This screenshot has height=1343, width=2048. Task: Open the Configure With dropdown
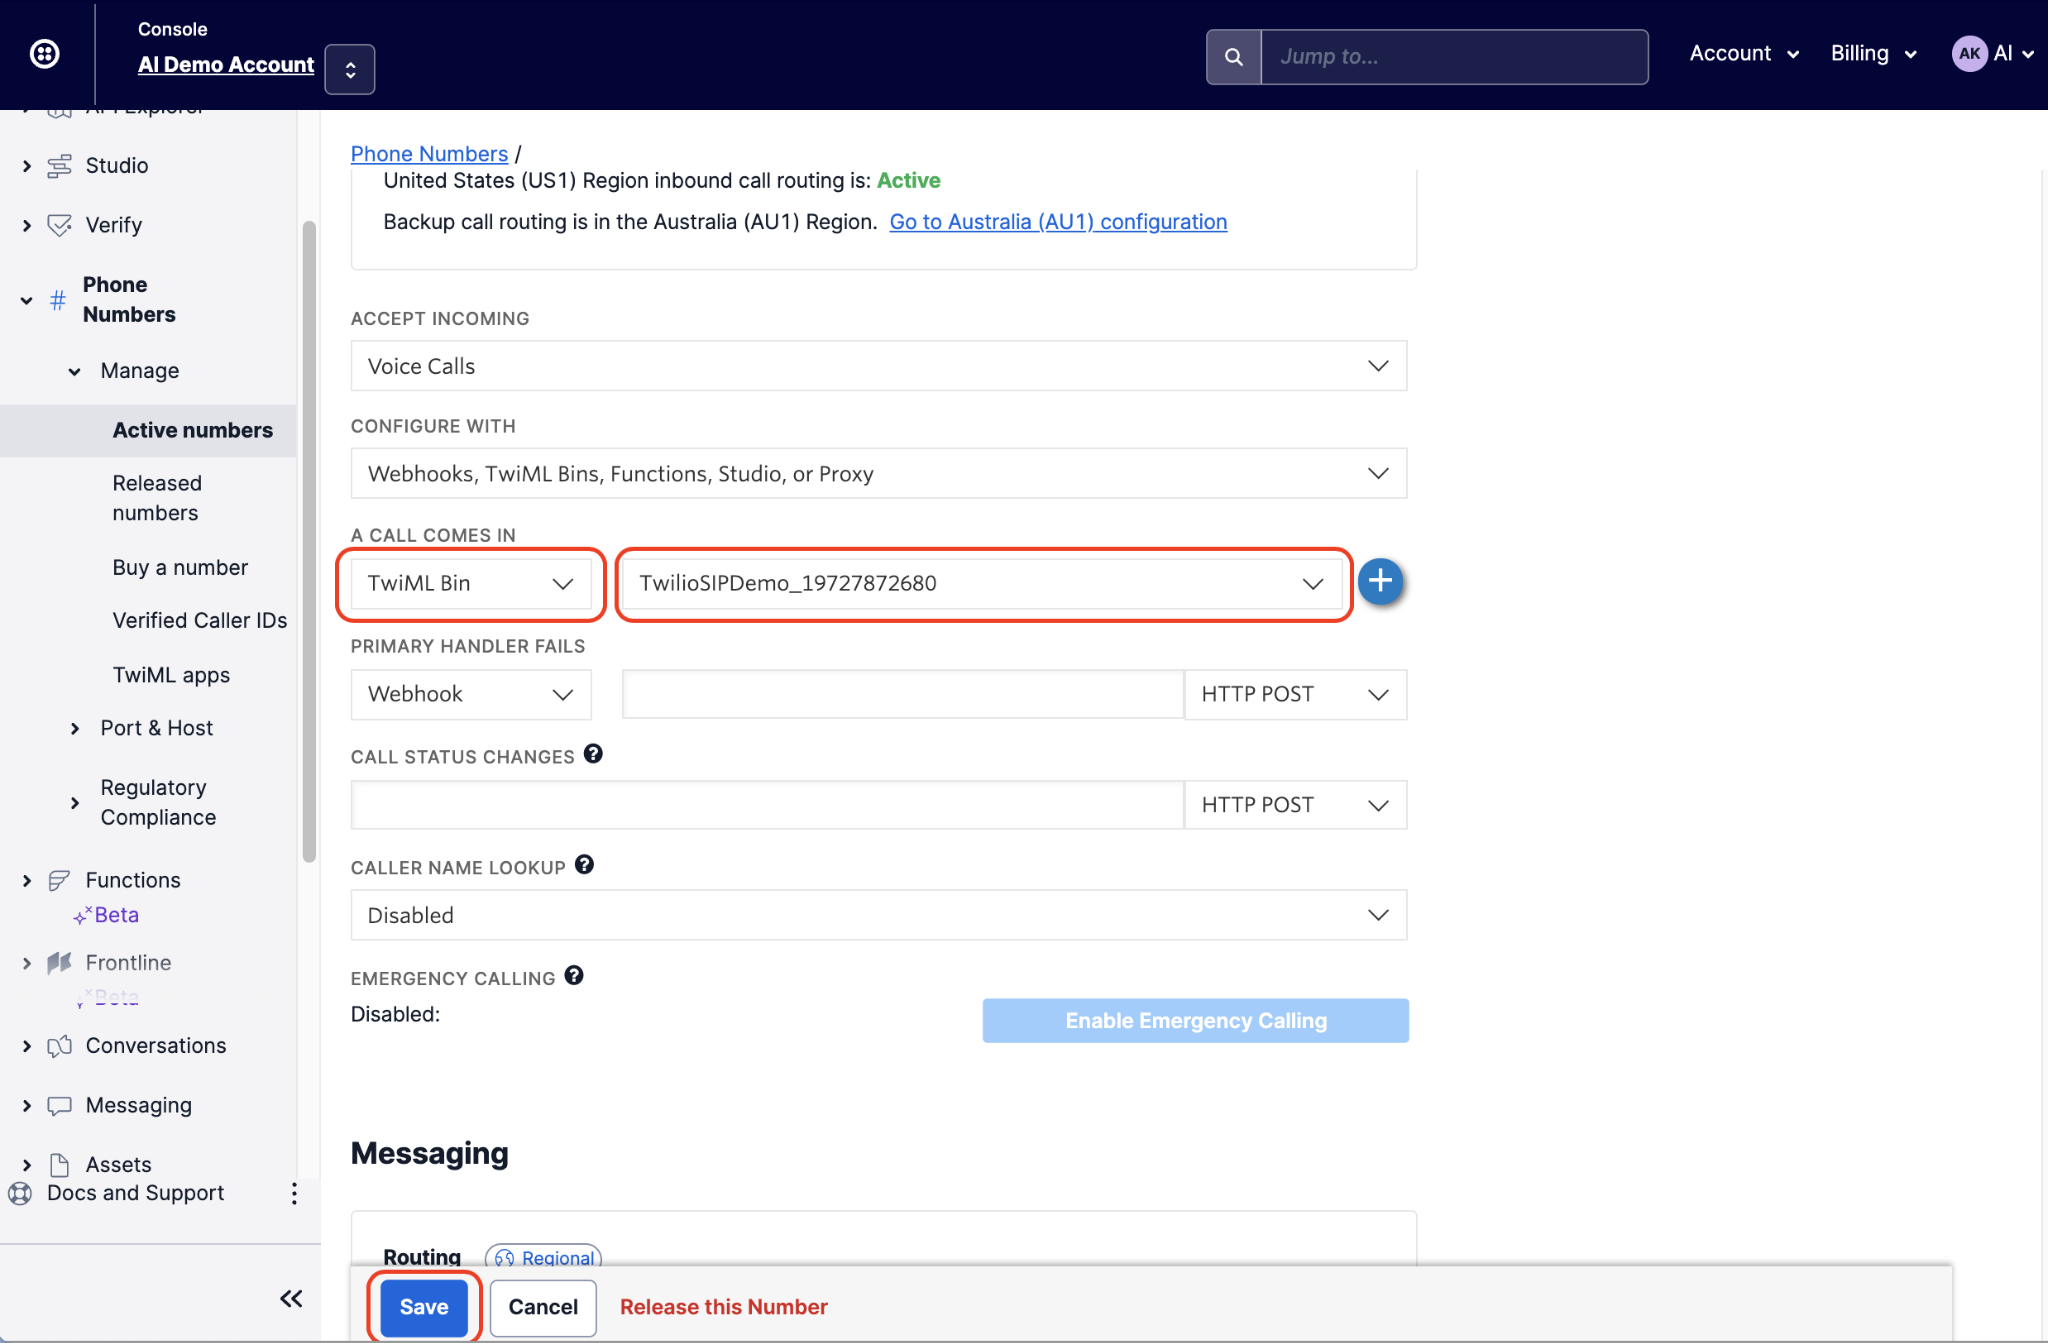878,474
